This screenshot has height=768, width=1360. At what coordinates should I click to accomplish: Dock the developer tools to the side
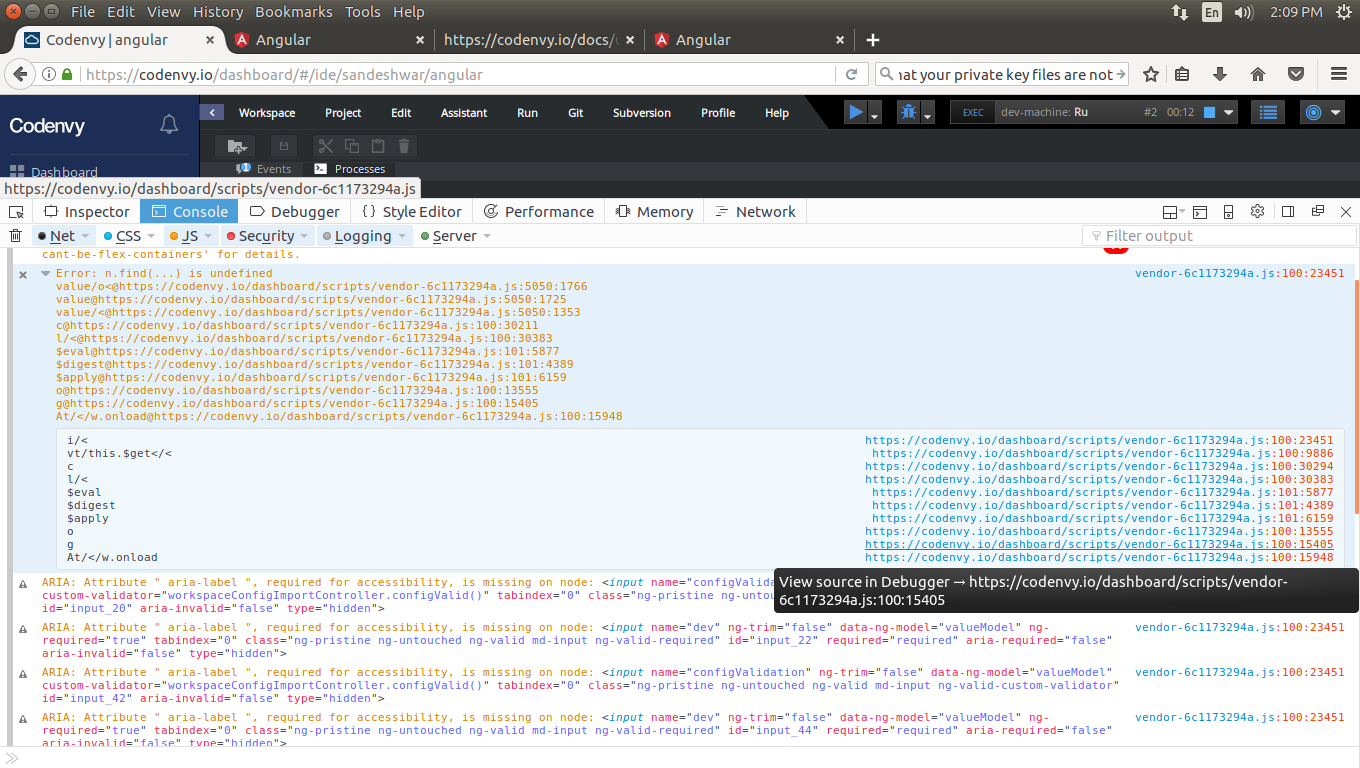[1287, 211]
